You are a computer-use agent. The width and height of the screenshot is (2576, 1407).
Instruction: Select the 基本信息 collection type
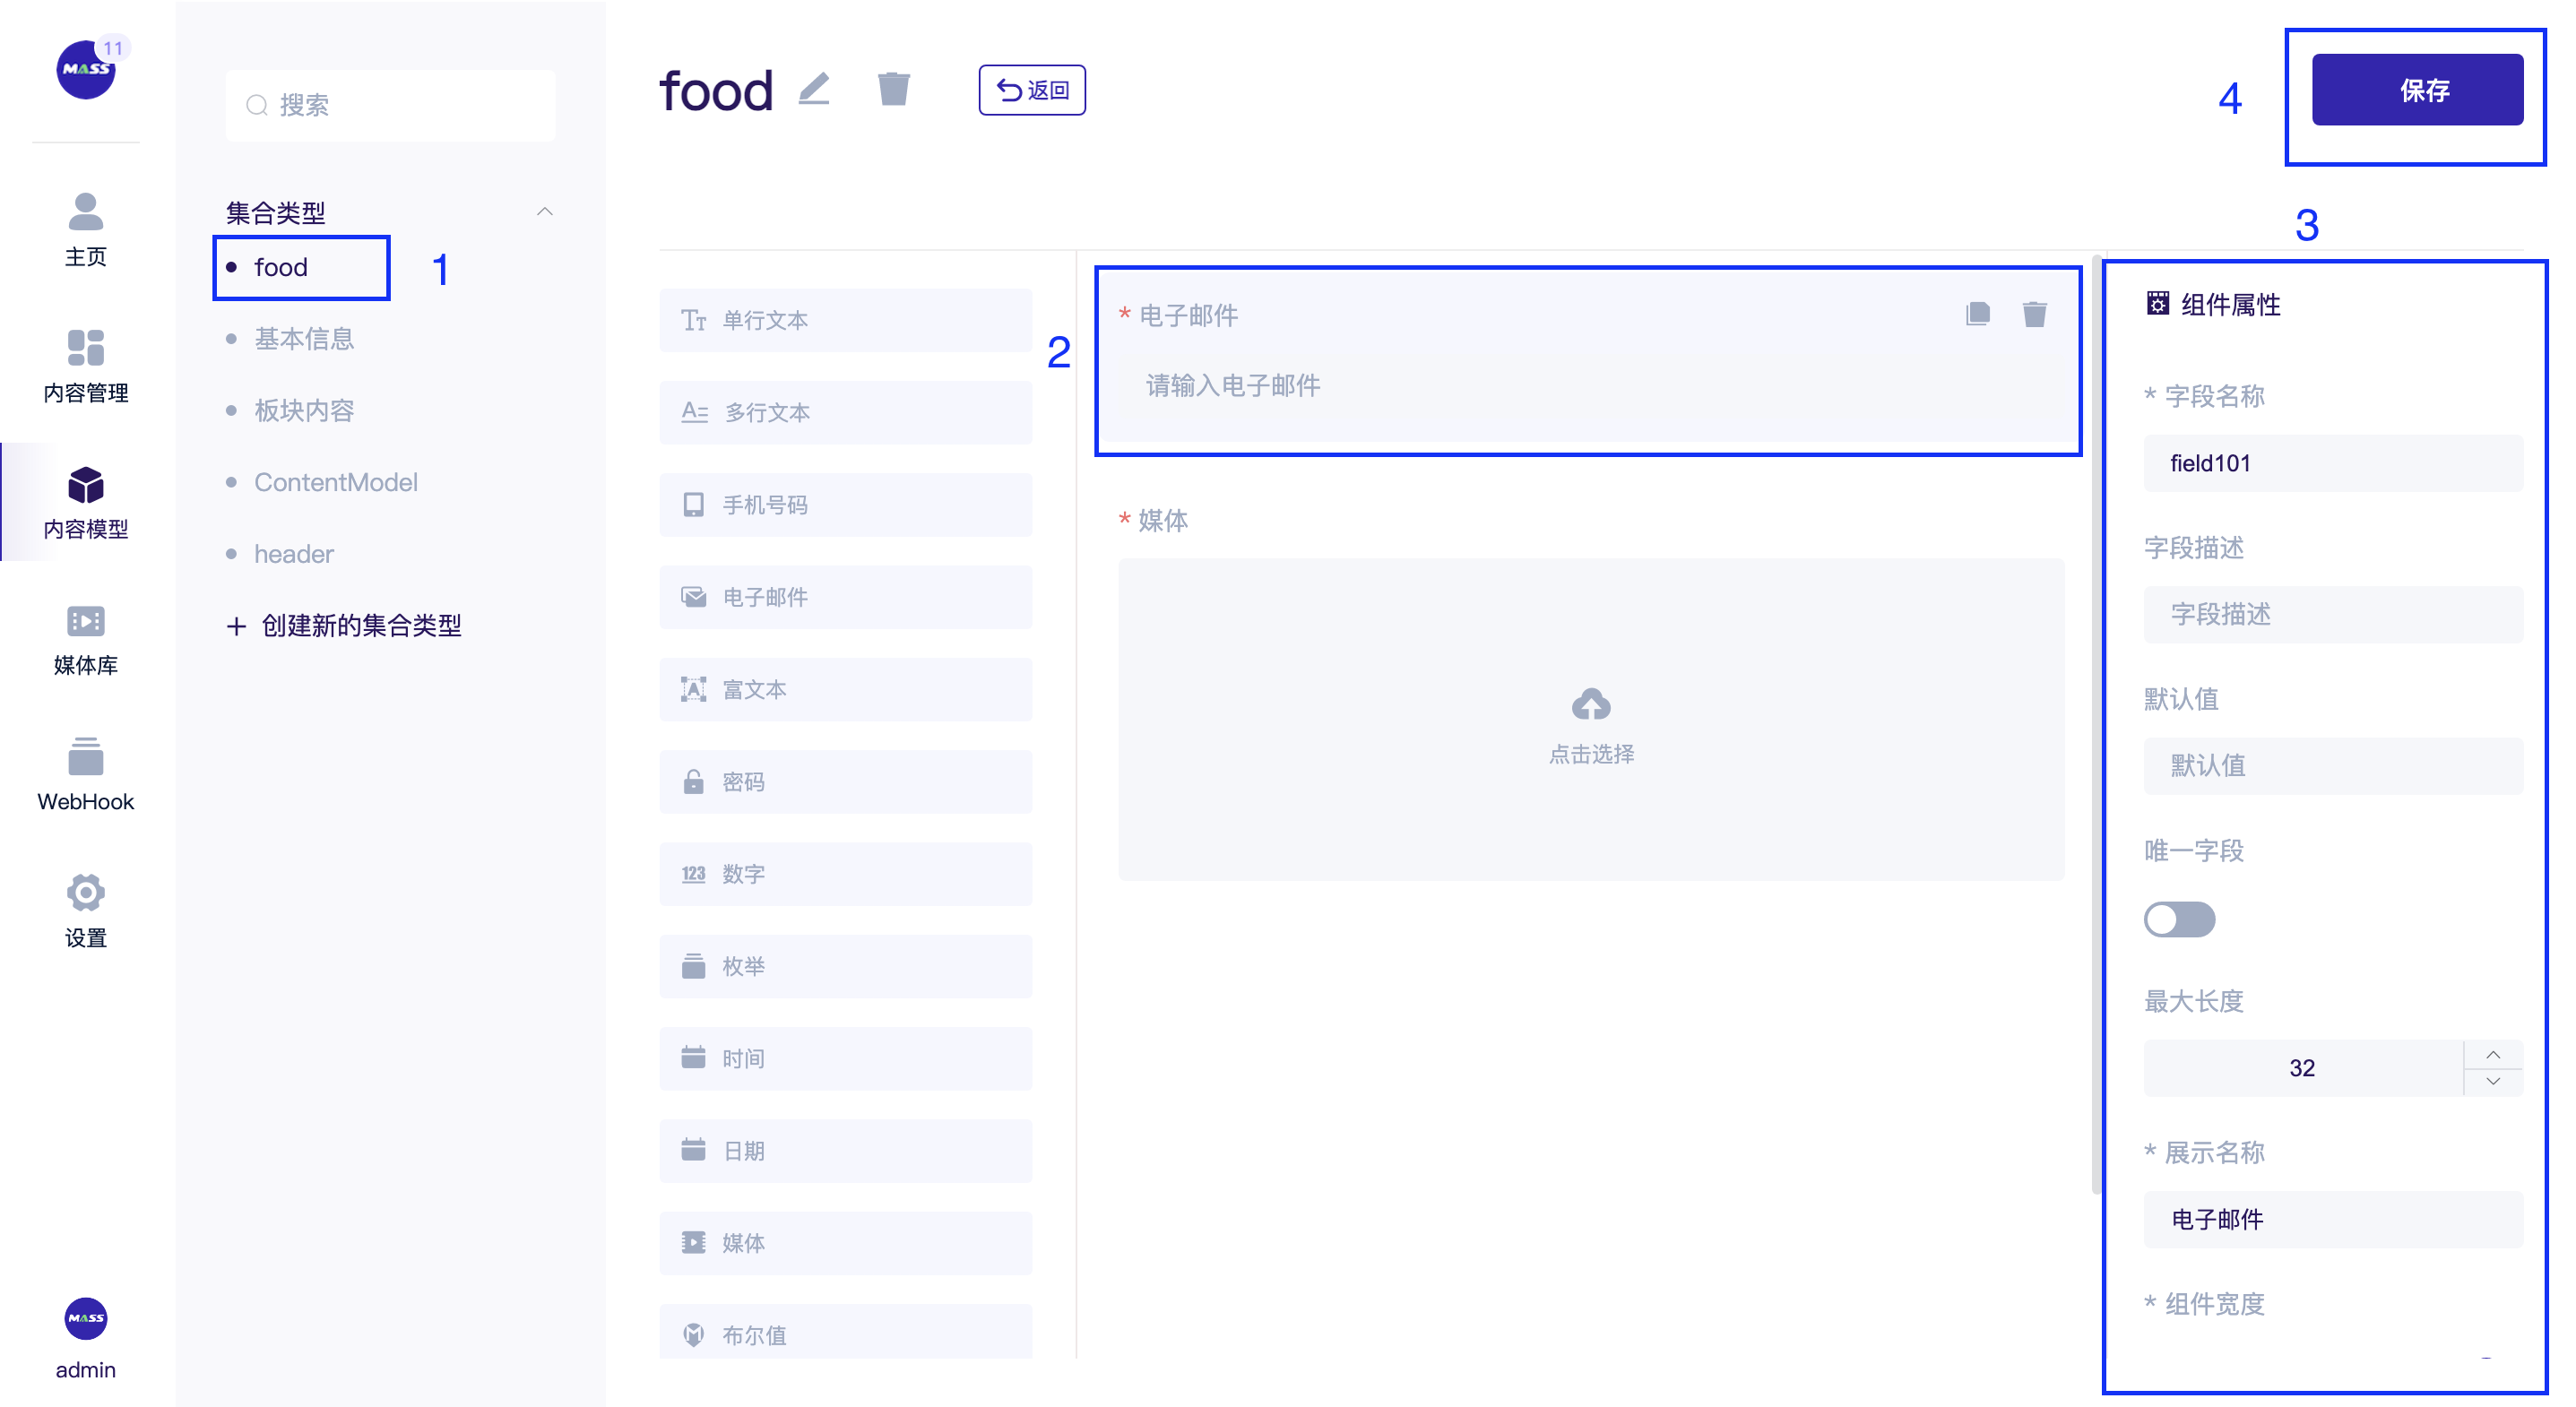click(304, 339)
